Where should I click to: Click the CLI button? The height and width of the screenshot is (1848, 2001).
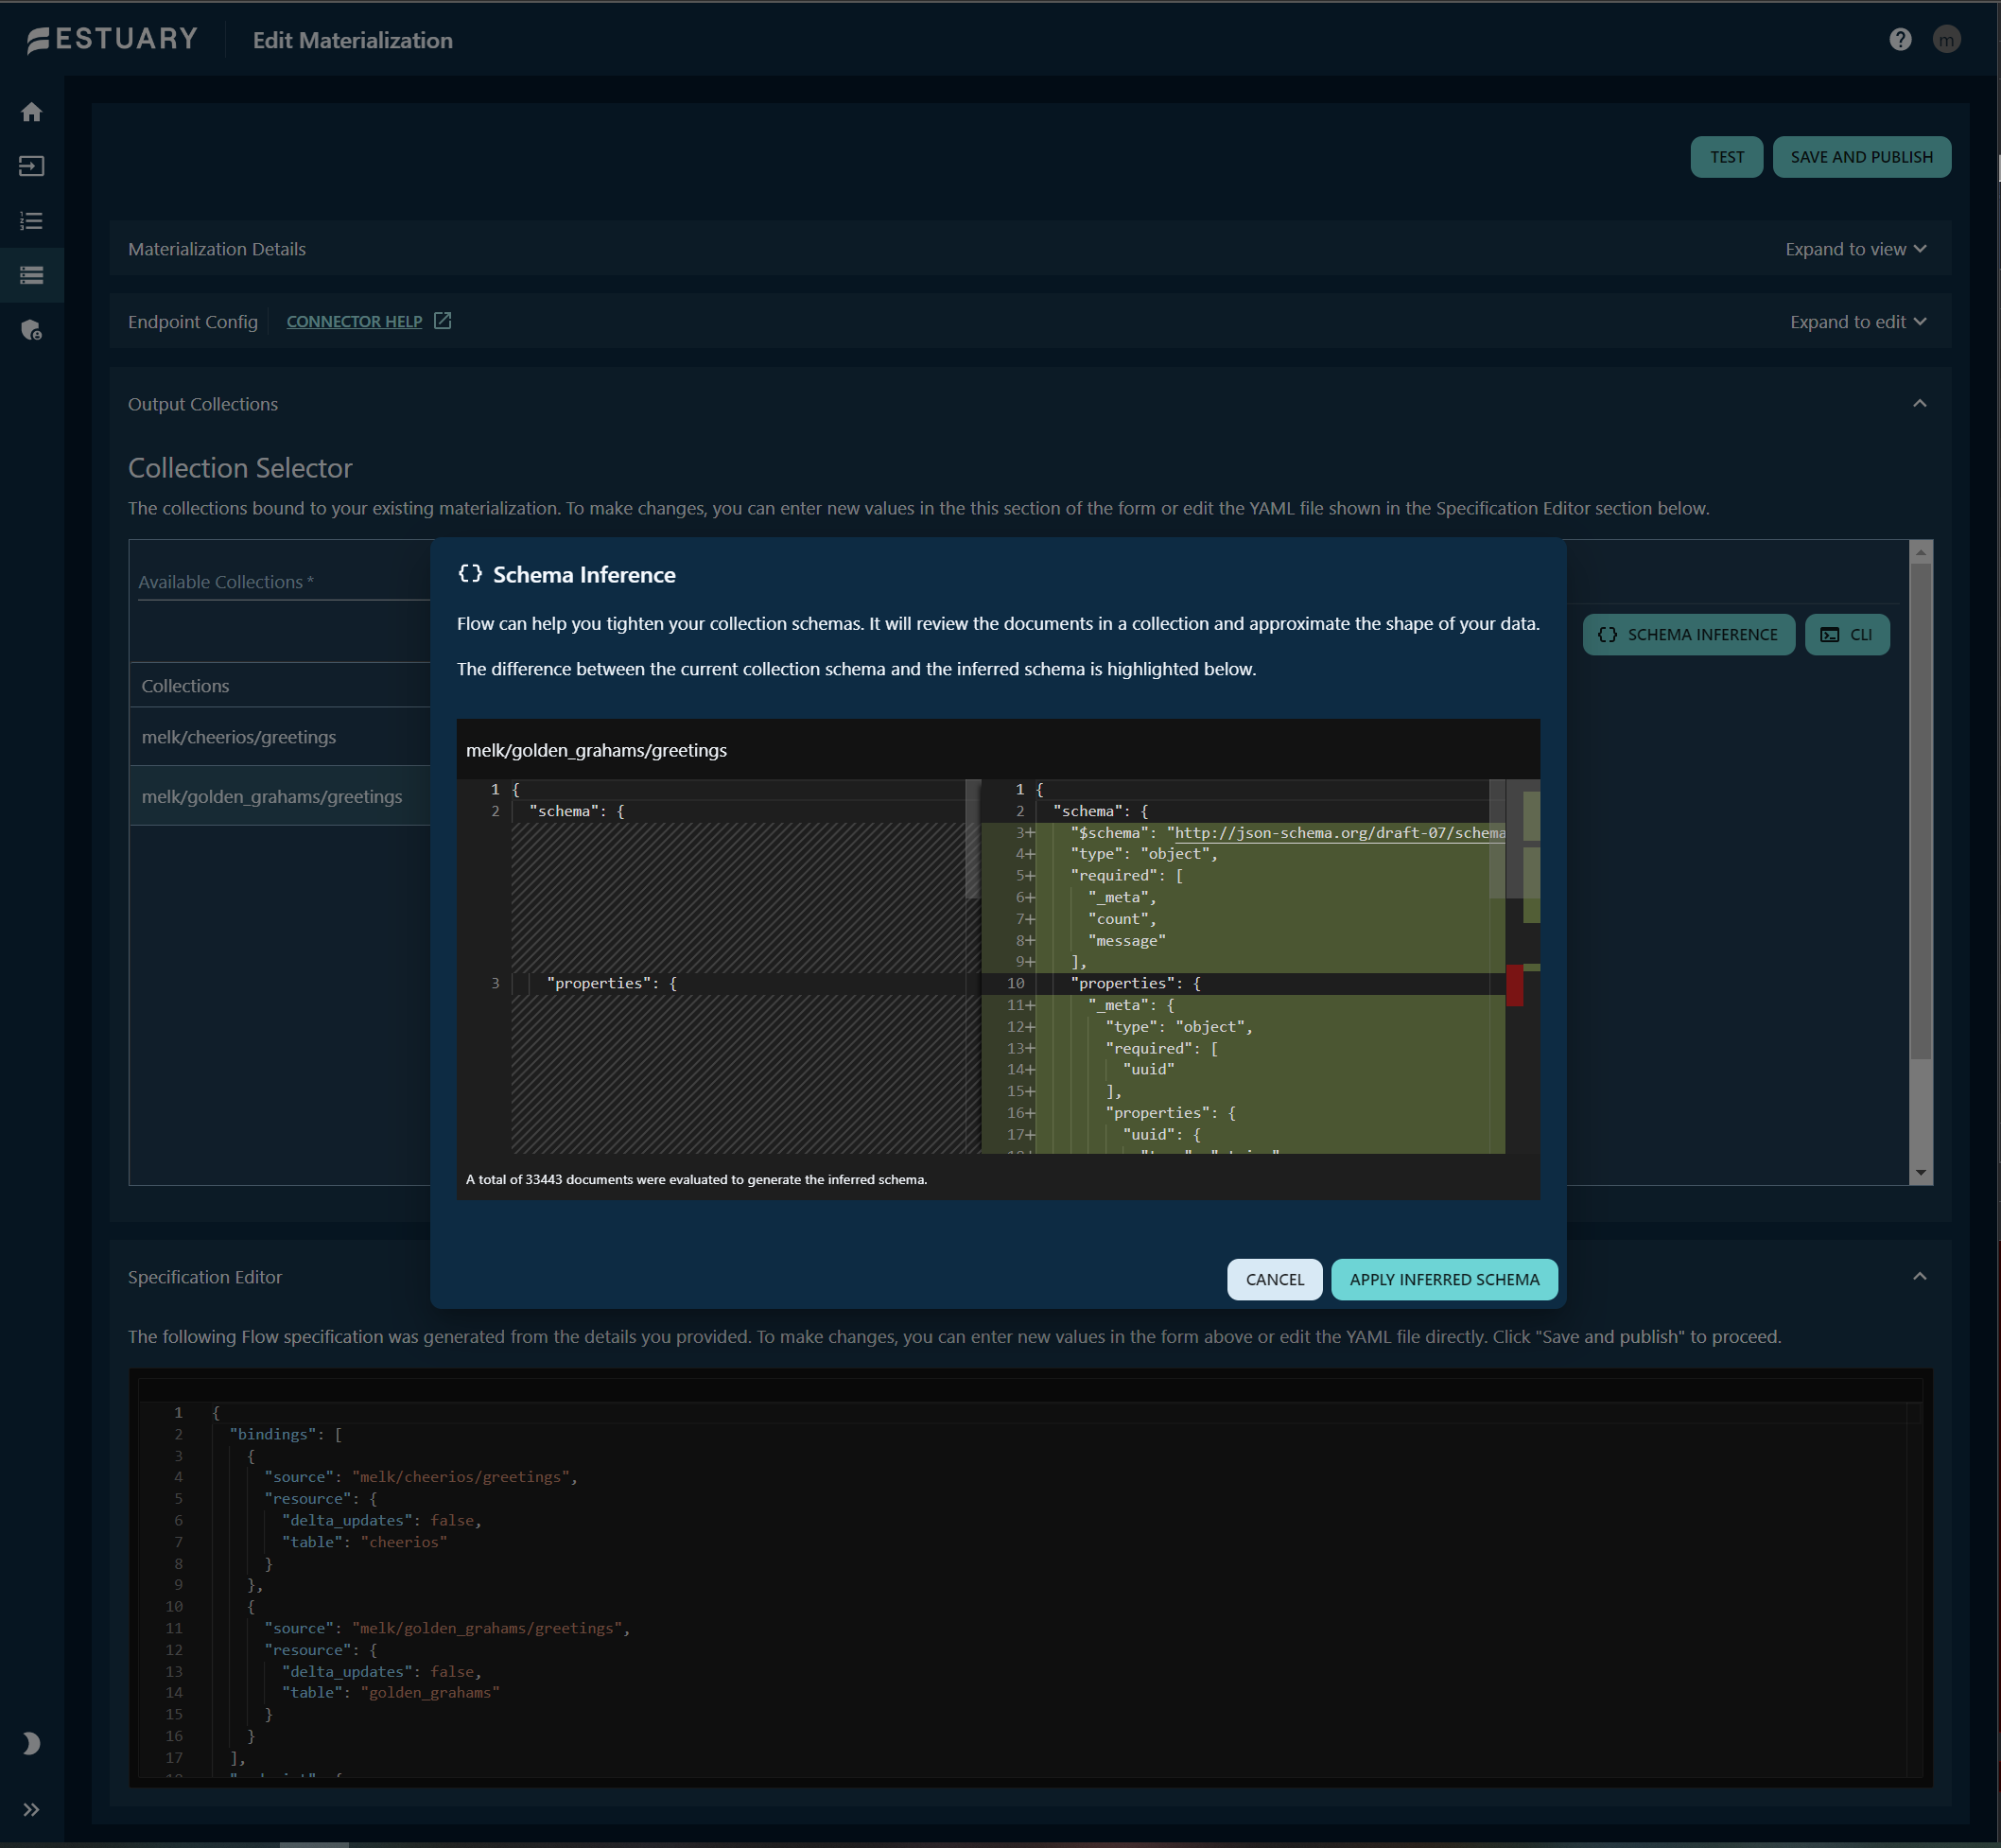click(1846, 635)
